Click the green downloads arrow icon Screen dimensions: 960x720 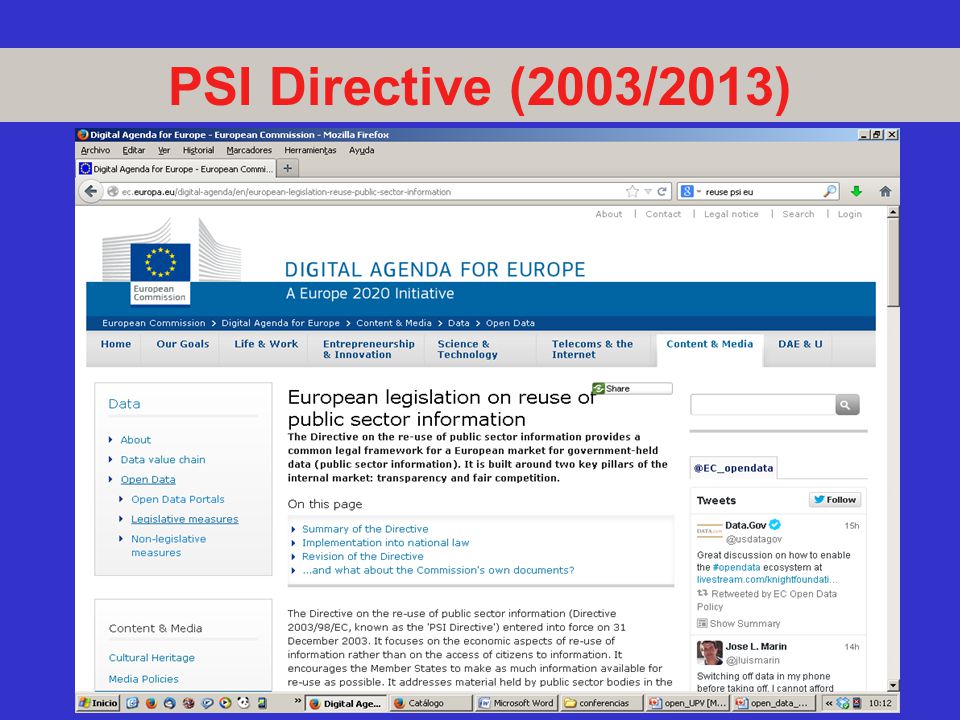[857, 192]
